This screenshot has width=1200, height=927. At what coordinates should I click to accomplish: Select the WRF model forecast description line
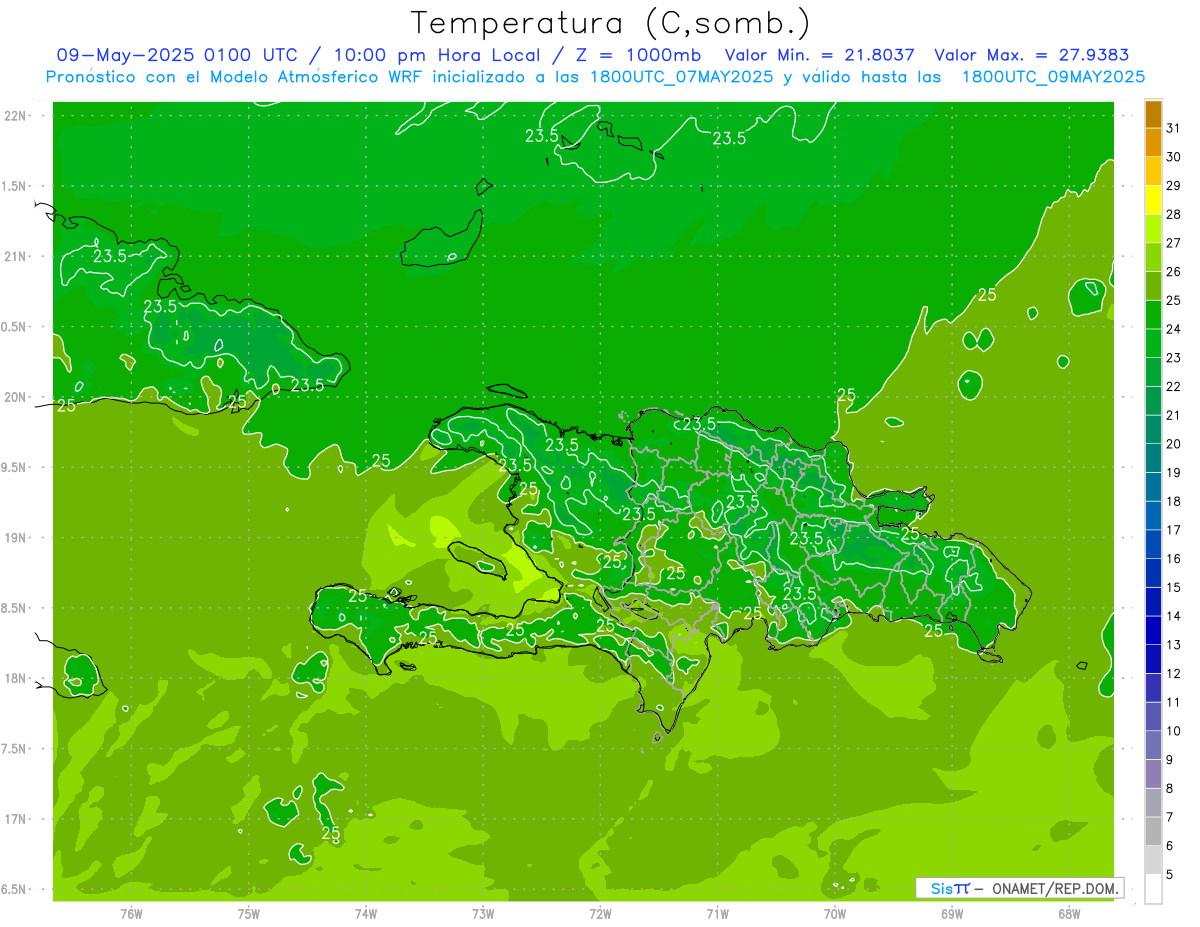coord(596,76)
